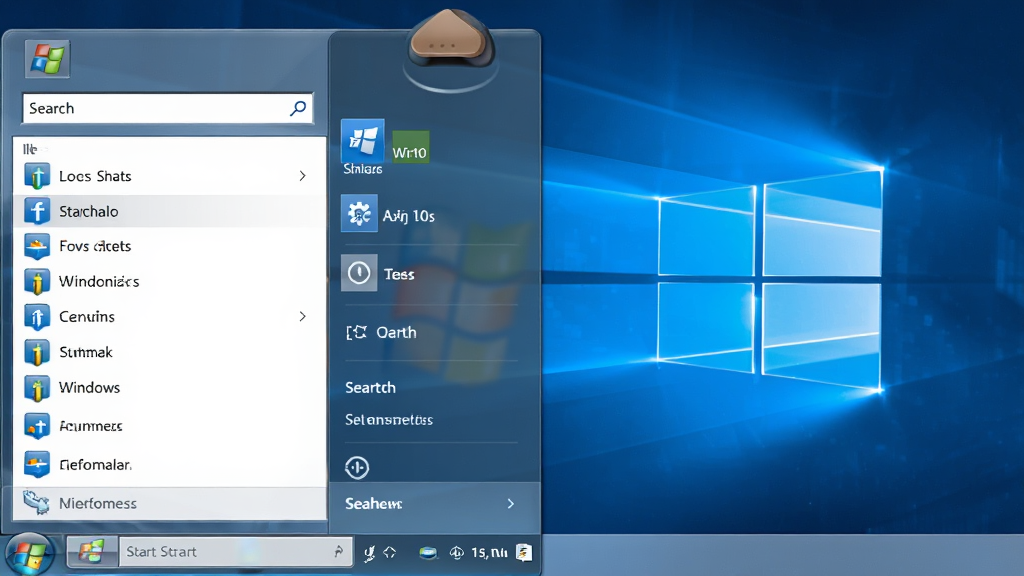This screenshot has height=576, width=1024.
Task: Click the Tess power icon
Action: (359, 272)
